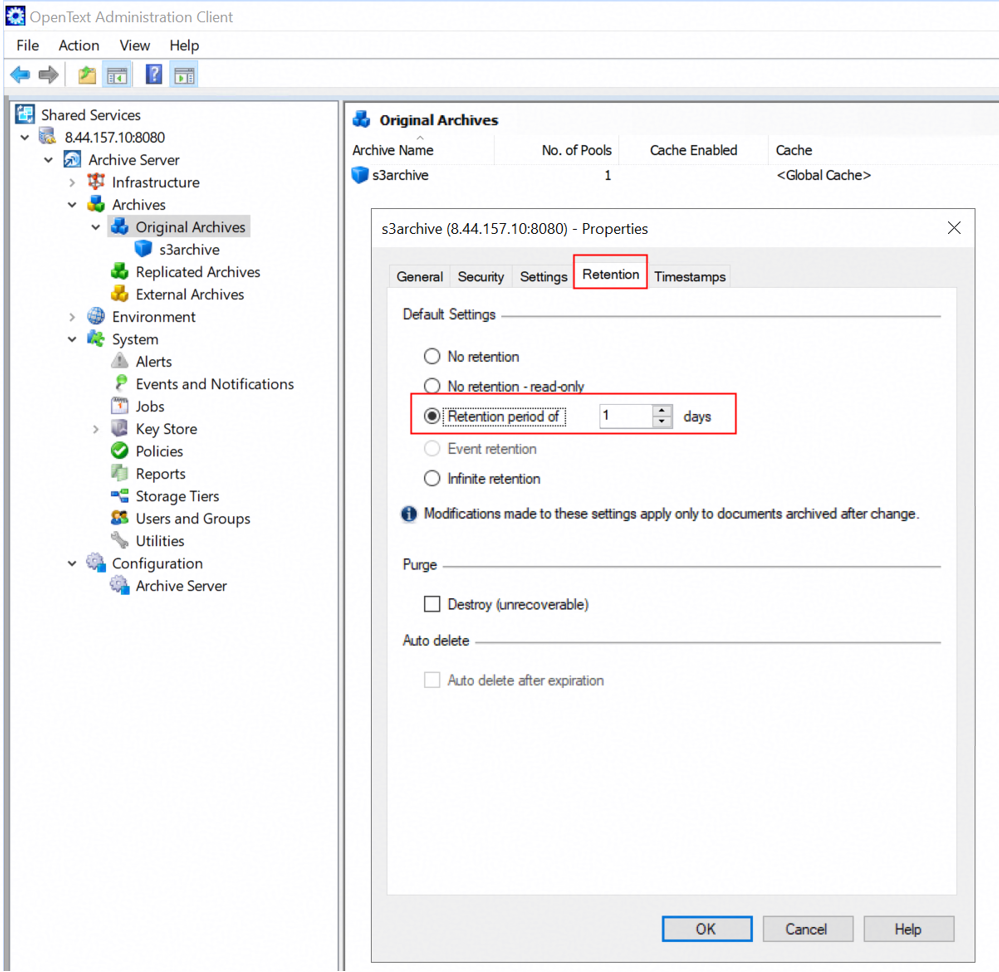Collapse the Archives tree node
999x972 pixels.
coord(72,204)
